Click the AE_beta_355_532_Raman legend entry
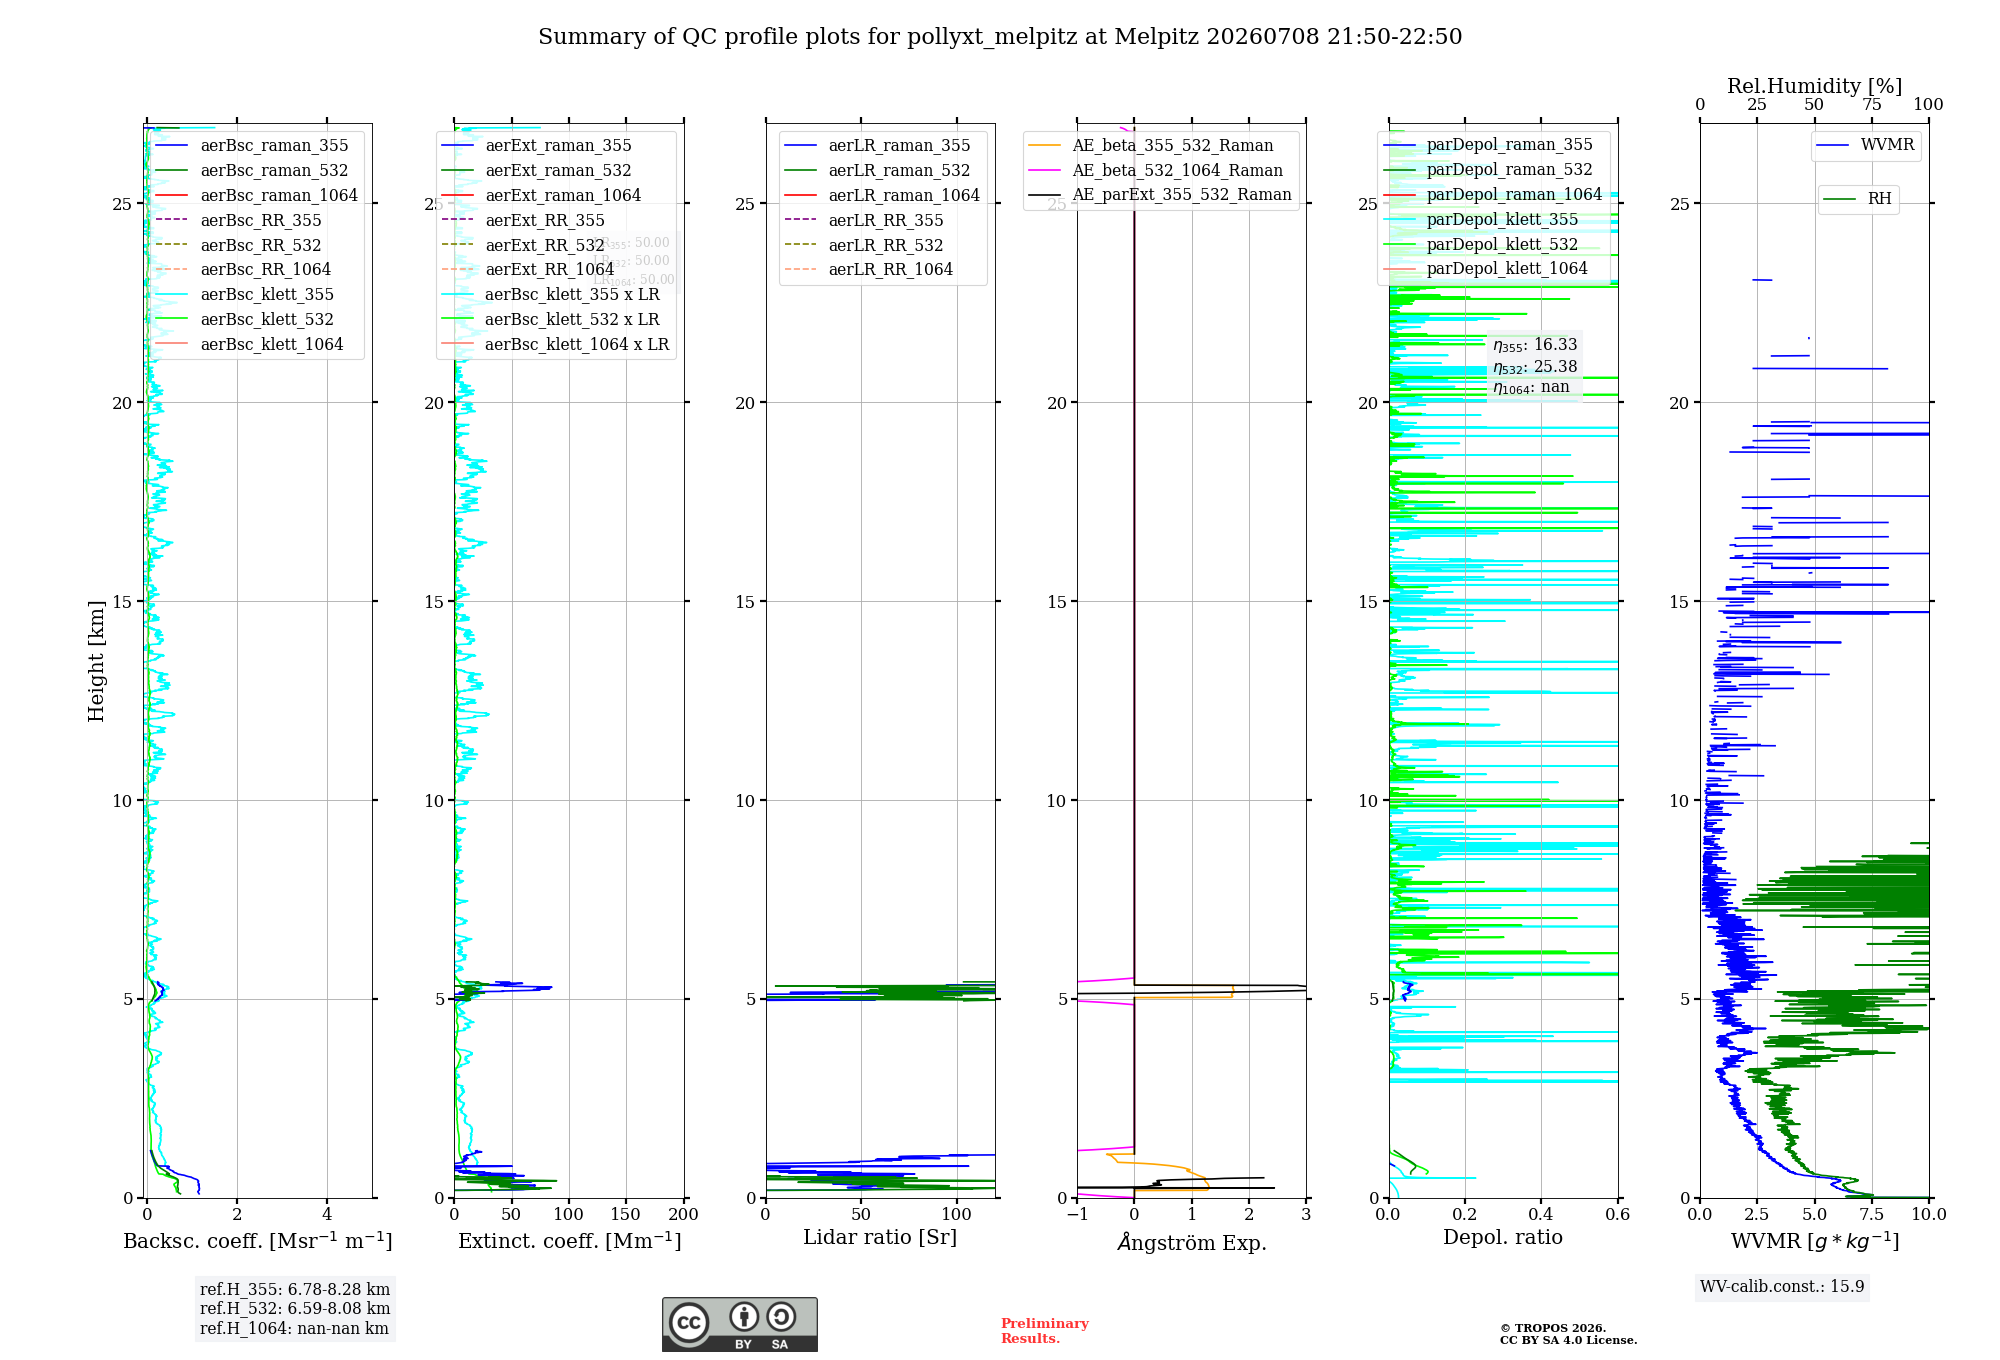This screenshot has width=2000, height=1360. pyautogui.click(x=1151, y=146)
